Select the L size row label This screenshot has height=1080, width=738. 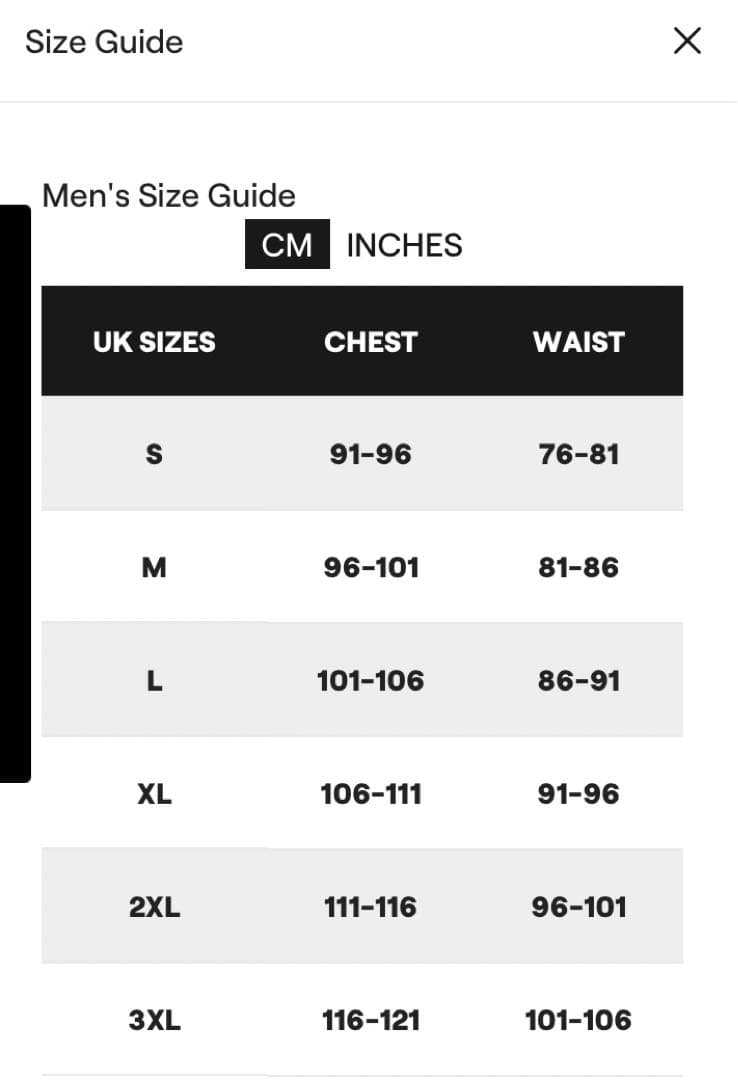(x=154, y=681)
